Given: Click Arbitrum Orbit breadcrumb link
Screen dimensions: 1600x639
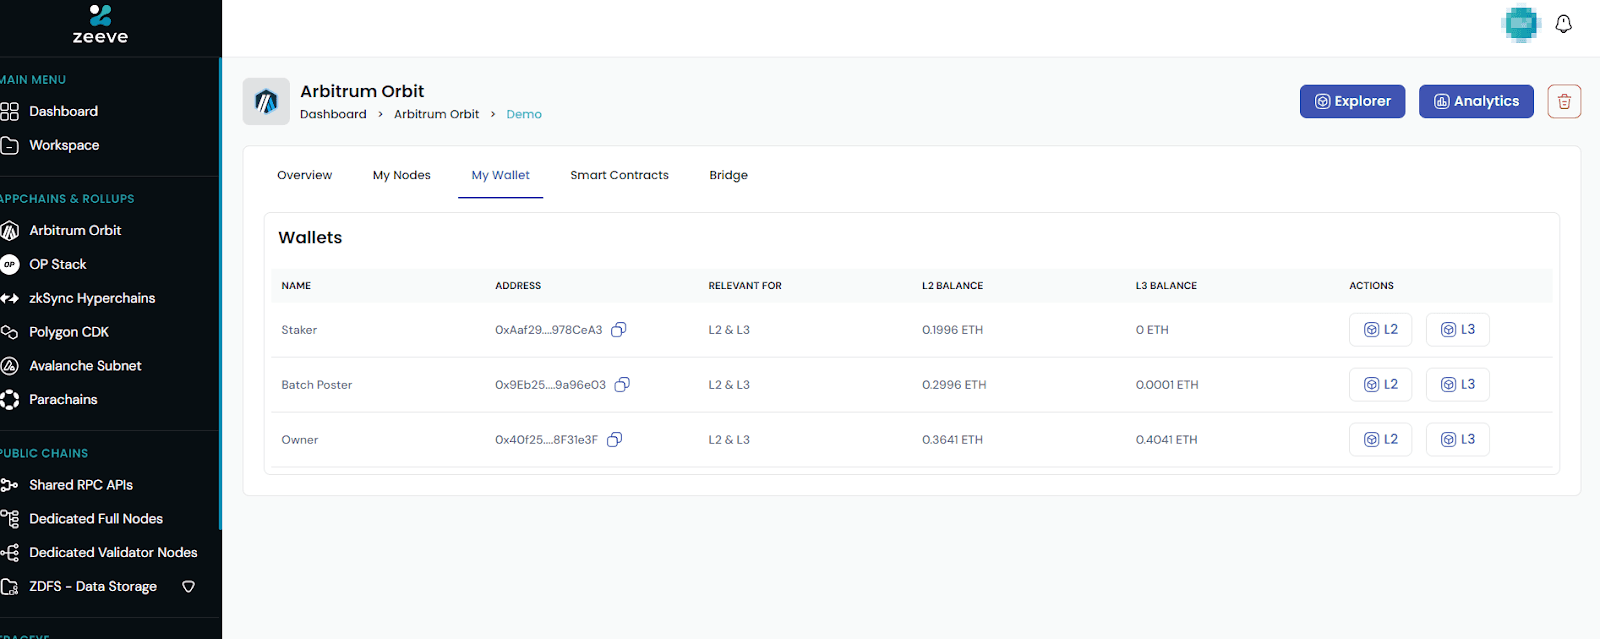Looking at the screenshot, I should [436, 114].
